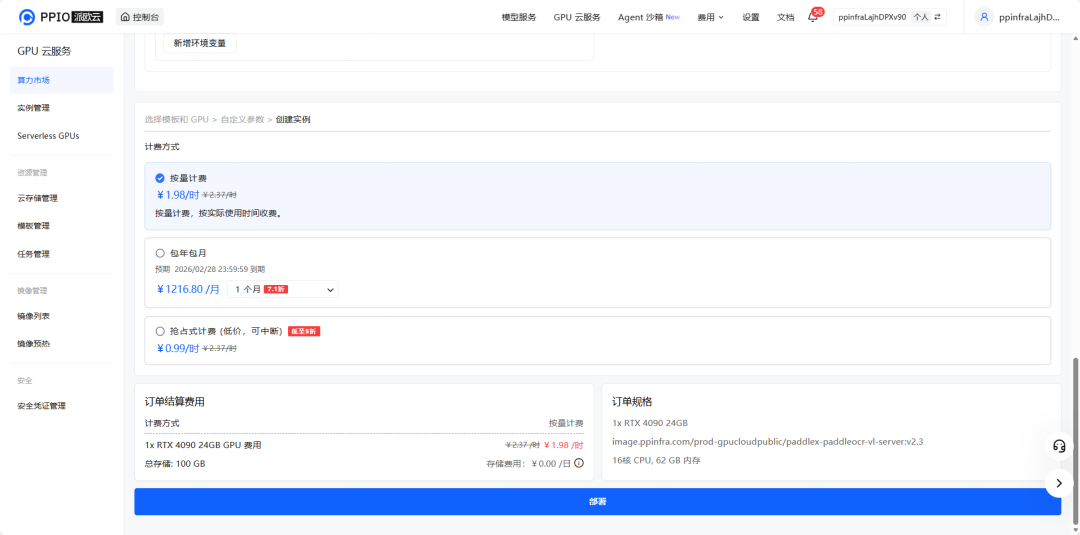Open 实例管理 in the sidebar
The height and width of the screenshot is (535, 1080).
(x=33, y=108)
